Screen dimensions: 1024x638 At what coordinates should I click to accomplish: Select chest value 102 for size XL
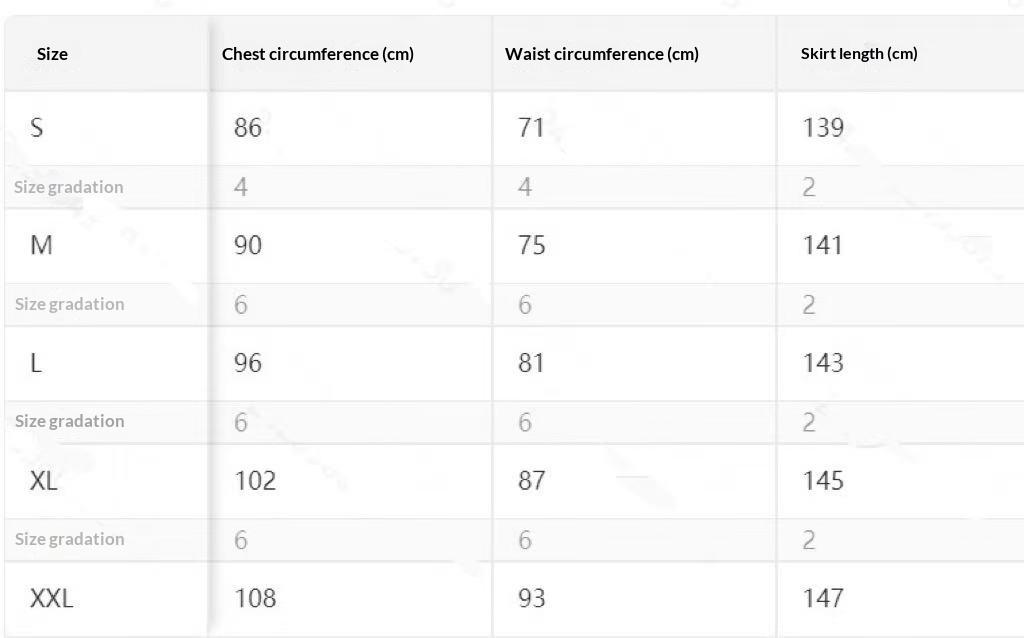[255, 481]
